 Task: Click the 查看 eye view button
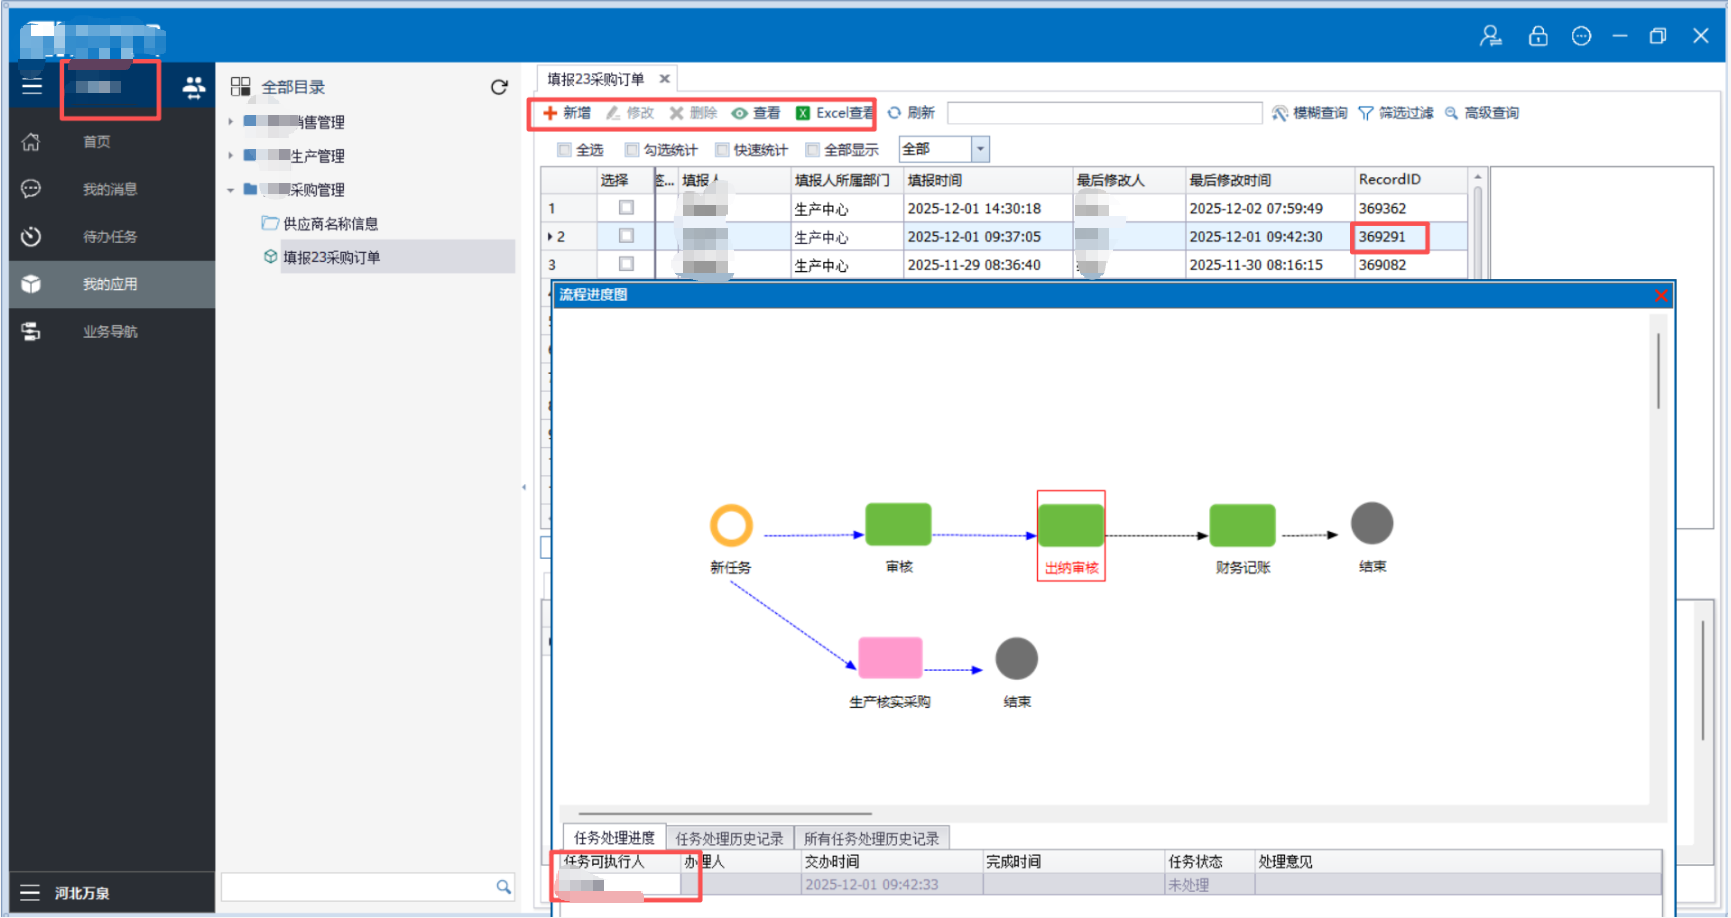pos(756,113)
